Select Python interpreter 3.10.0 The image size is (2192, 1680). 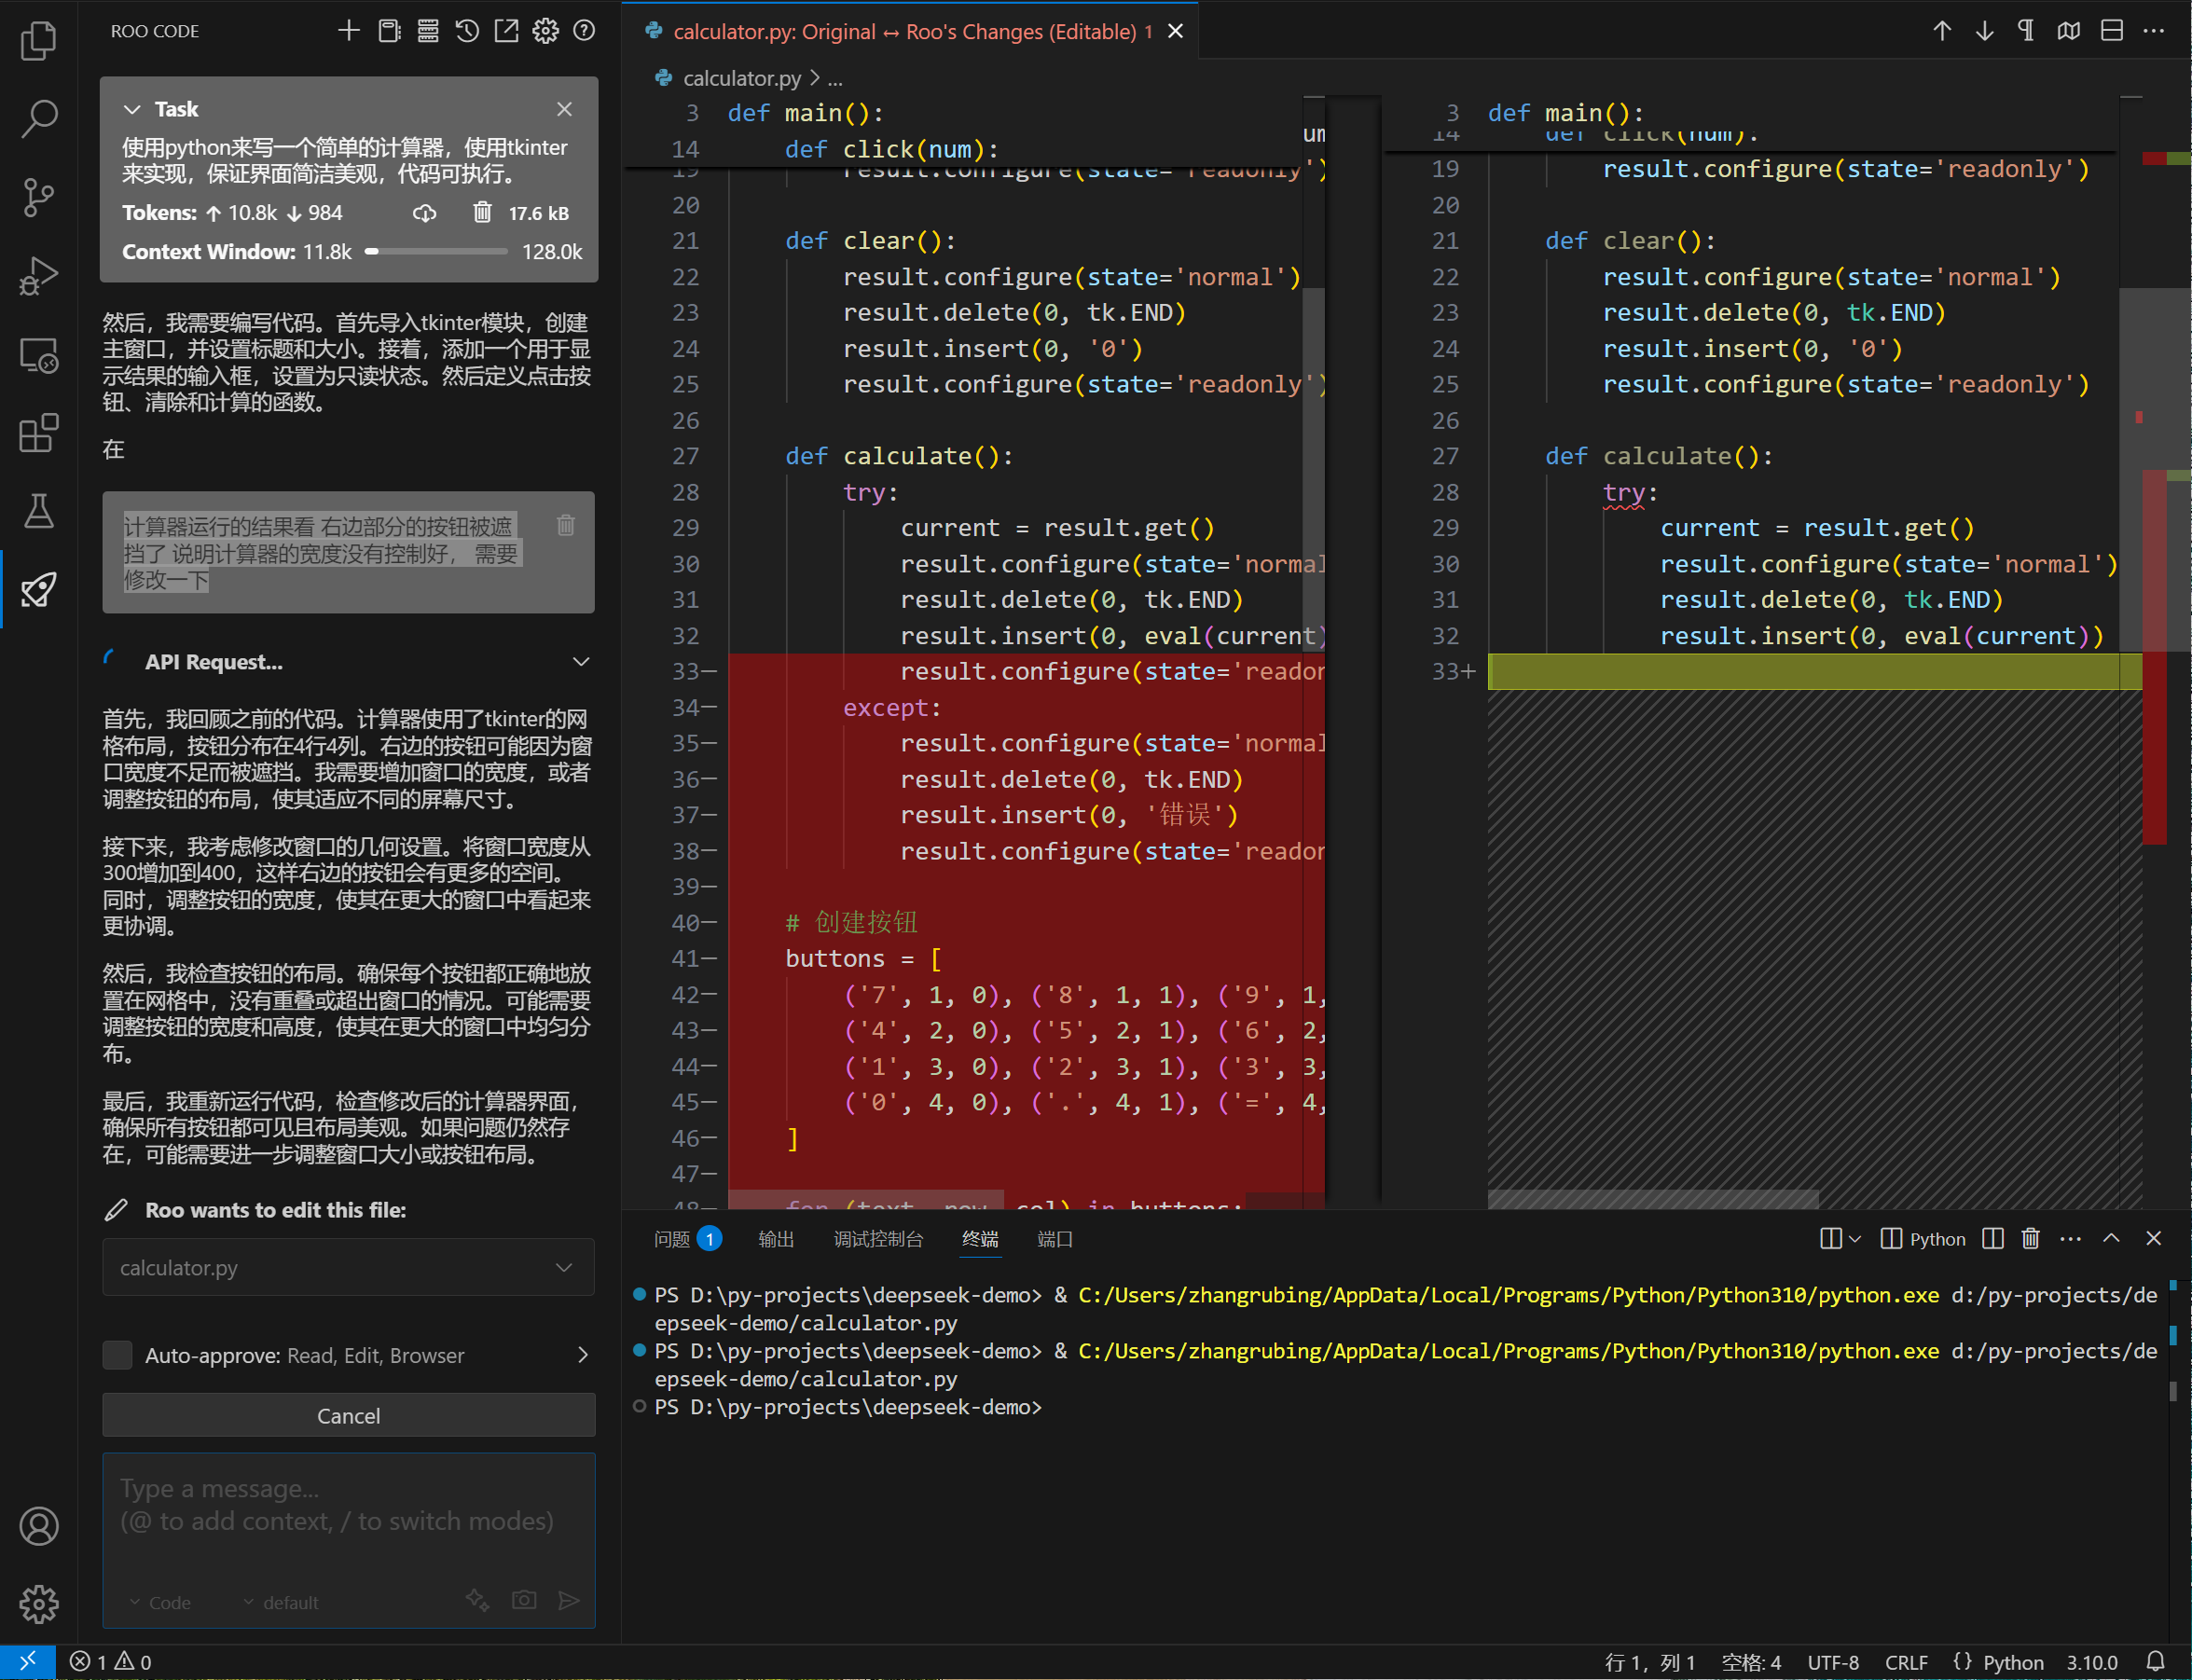point(2092,1662)
